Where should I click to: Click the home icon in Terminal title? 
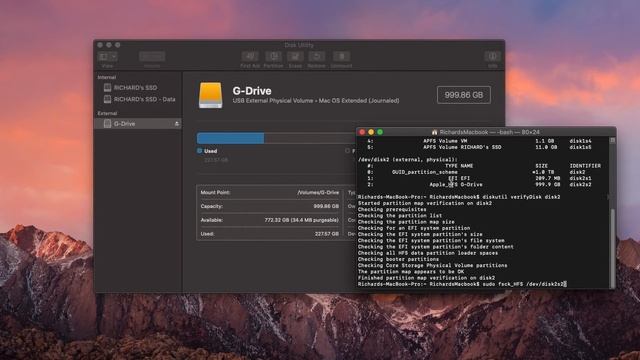[434, 132]
